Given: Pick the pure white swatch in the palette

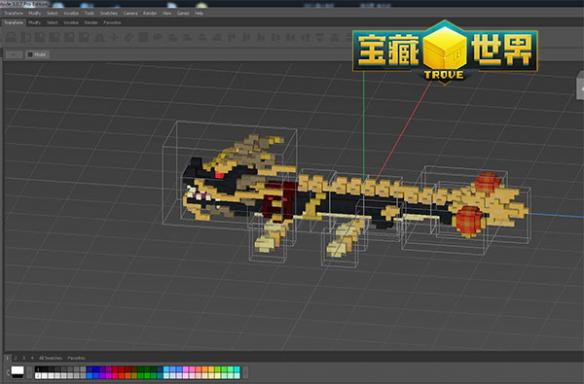Looking at the screenshot, I should [38, 375].
